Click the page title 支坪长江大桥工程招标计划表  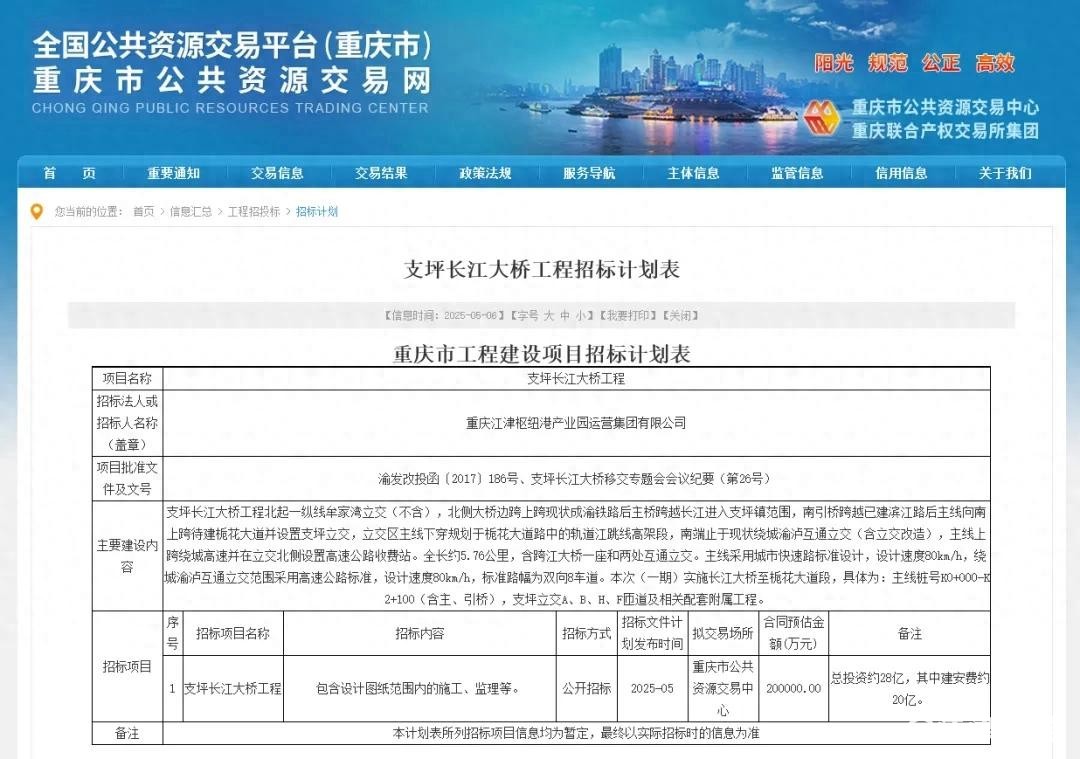click(x=542, y=269)
